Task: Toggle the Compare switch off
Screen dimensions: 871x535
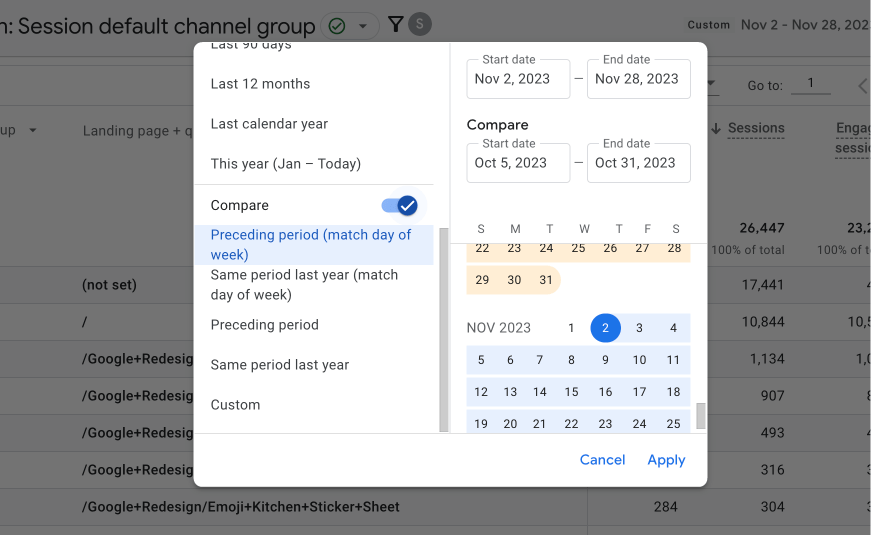Action: tap(400, 206)
